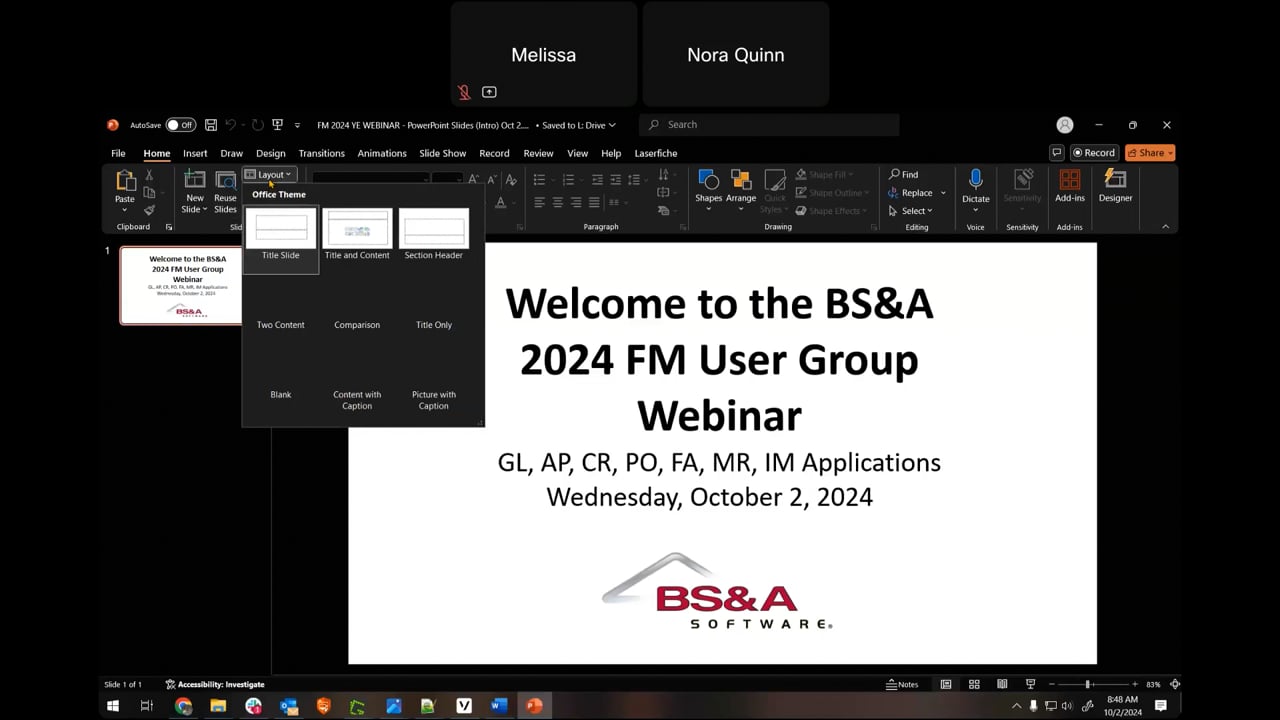Select Title and Content layout thumbnail

tap(357, 229)
